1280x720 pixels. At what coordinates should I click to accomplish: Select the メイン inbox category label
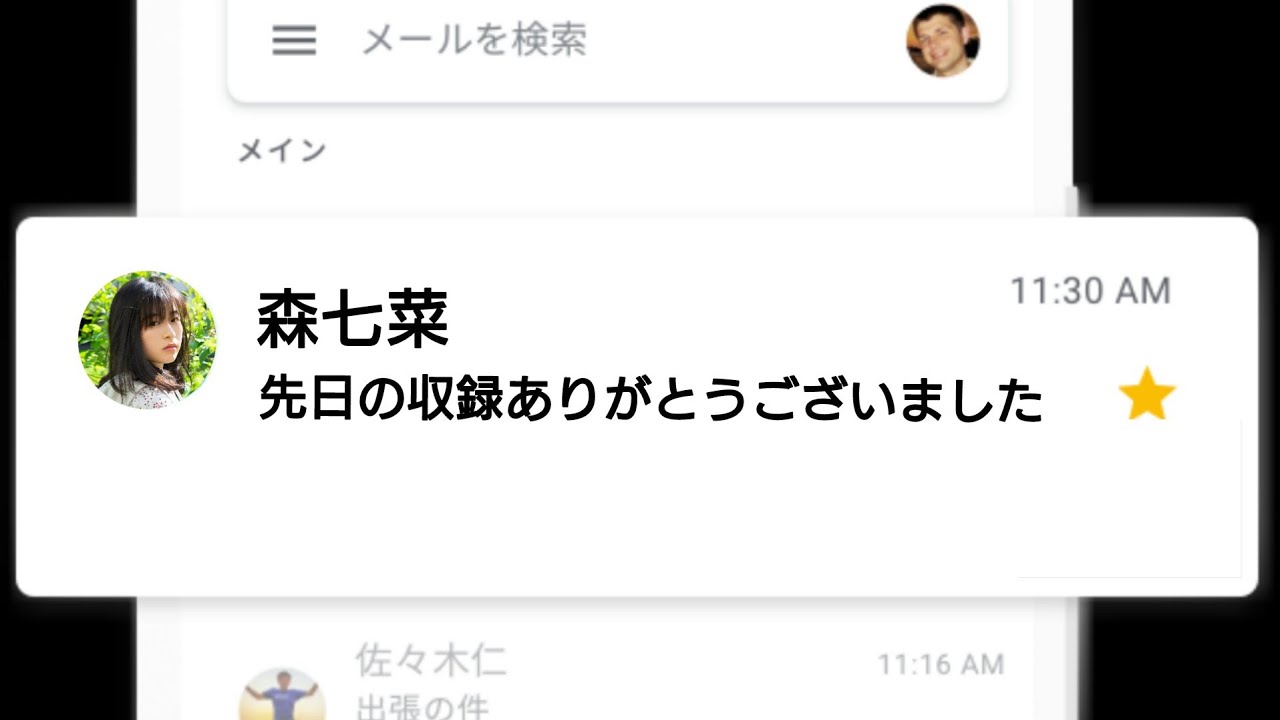click(x=282, y=151)
